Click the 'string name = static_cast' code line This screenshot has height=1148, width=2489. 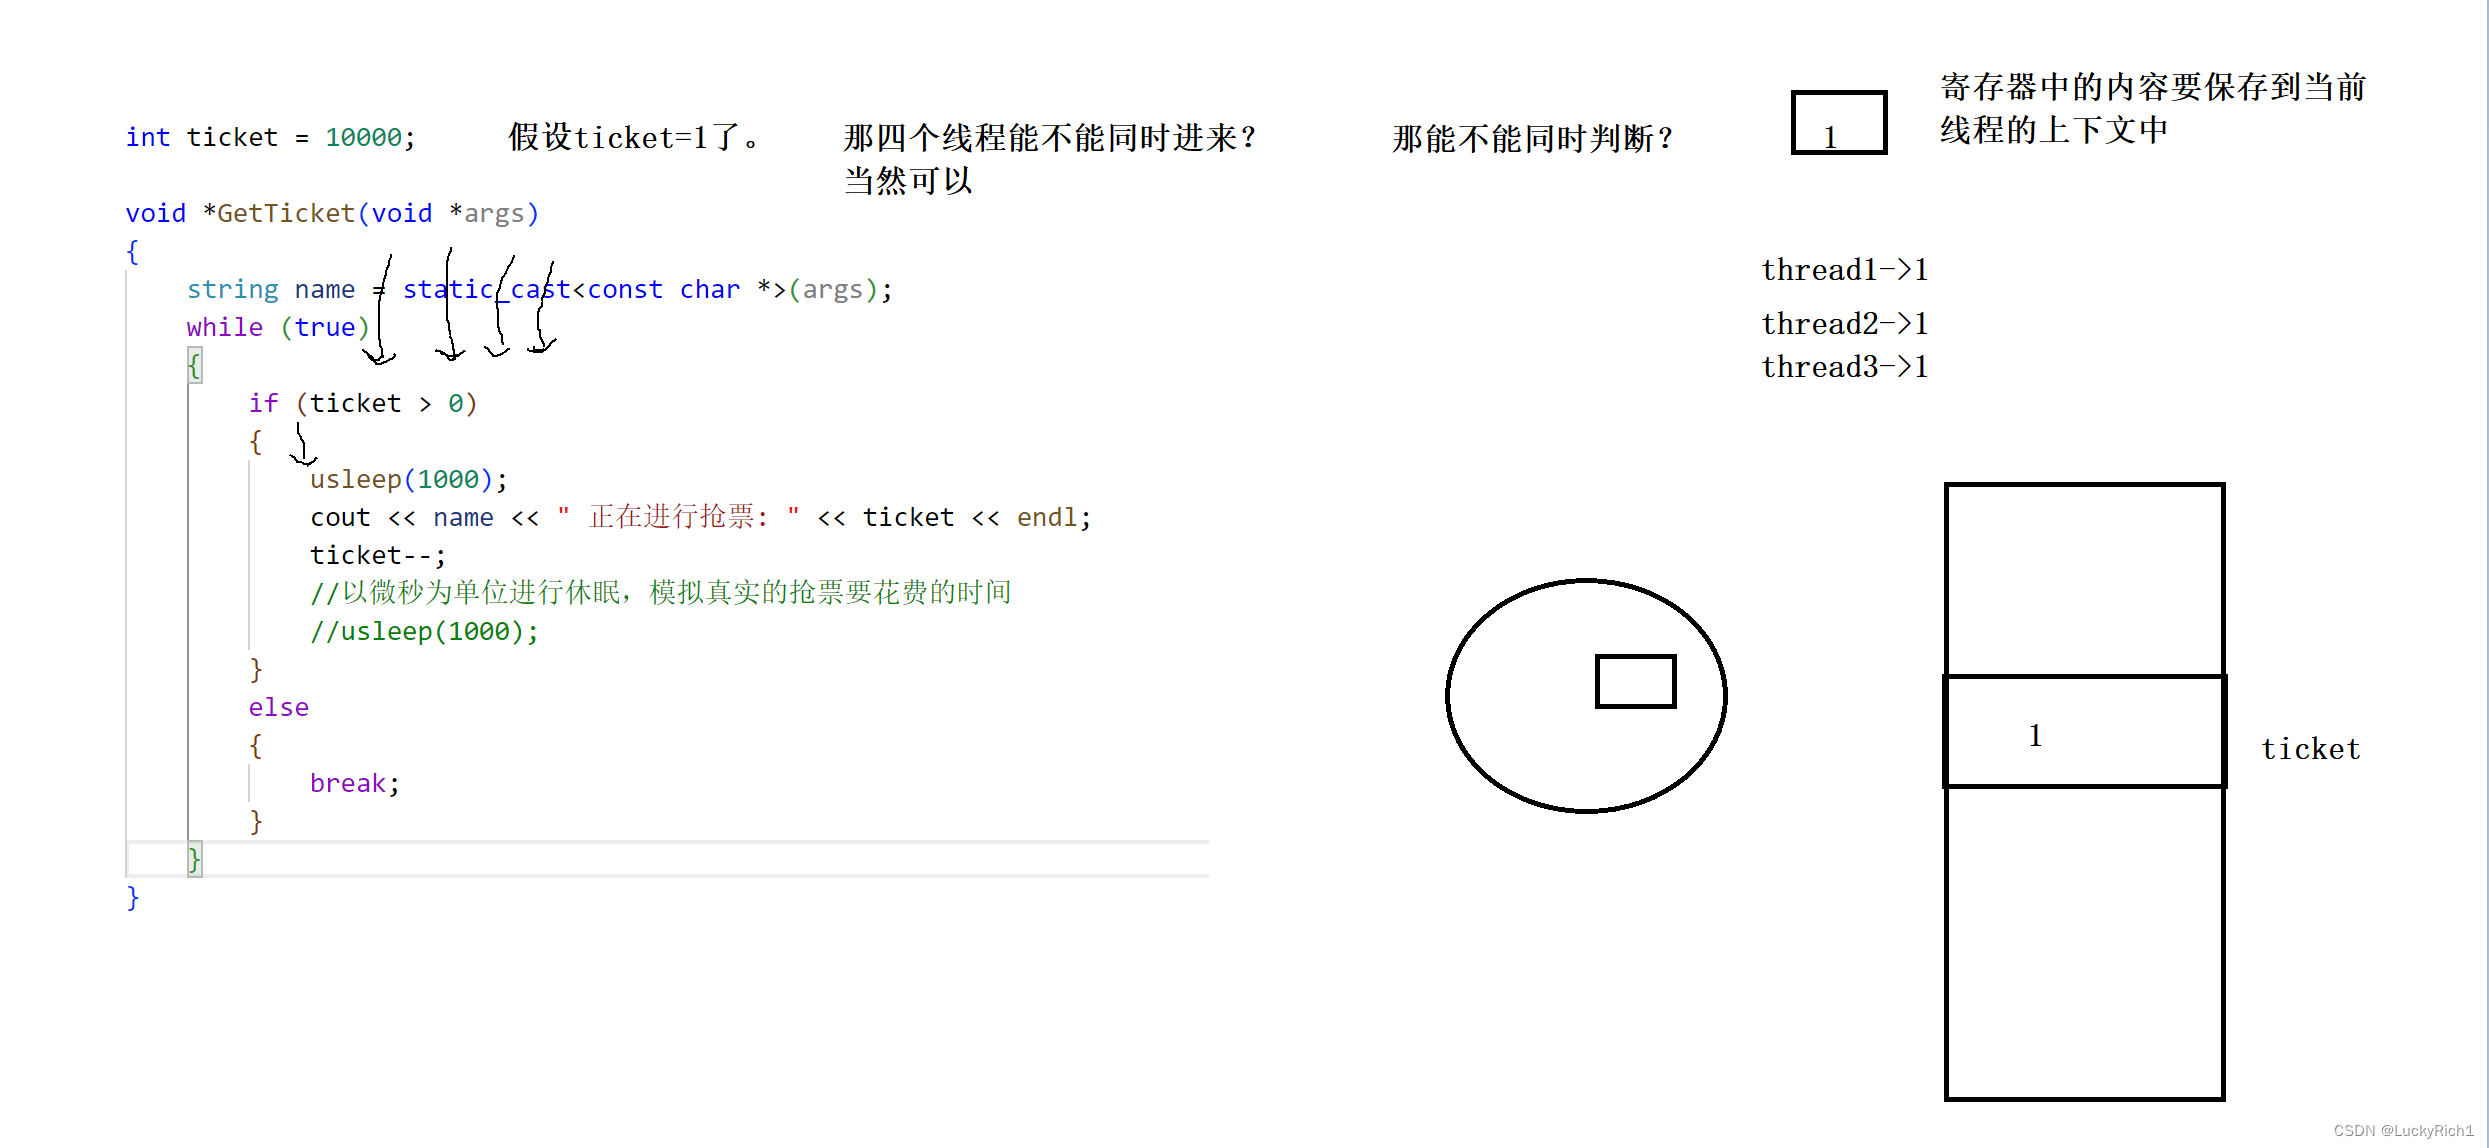point(539,289)
